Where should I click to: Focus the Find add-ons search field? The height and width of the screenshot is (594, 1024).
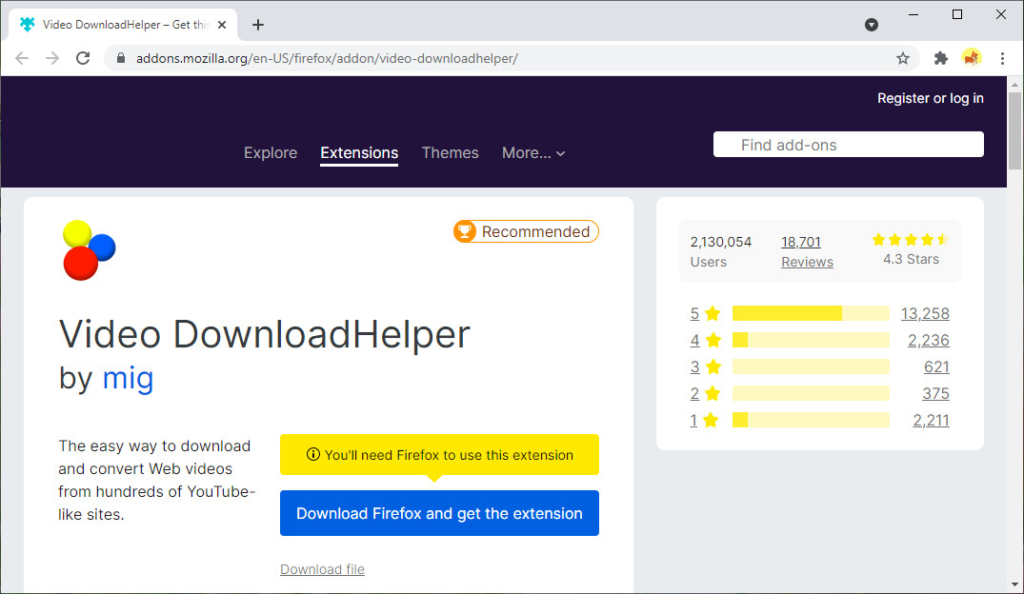coord(848,144)
